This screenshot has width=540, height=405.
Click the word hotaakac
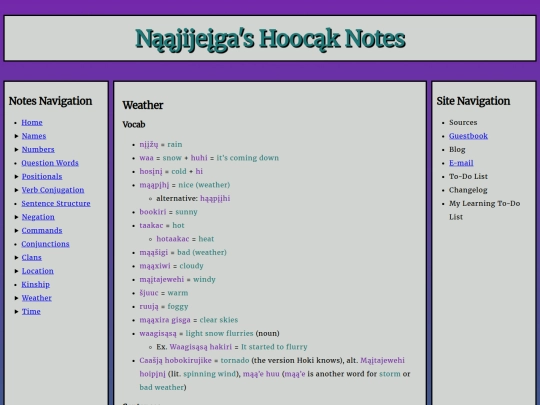173,239
